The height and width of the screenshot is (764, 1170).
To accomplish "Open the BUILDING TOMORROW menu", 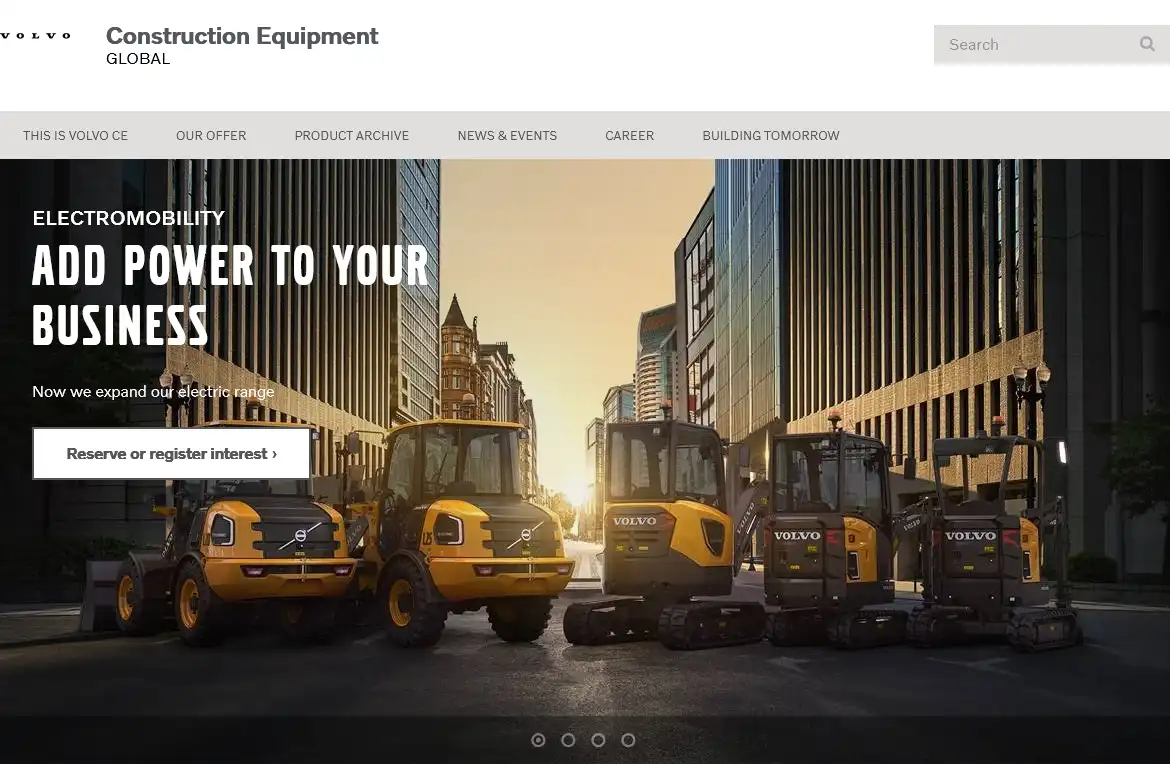I will [771, 136].
